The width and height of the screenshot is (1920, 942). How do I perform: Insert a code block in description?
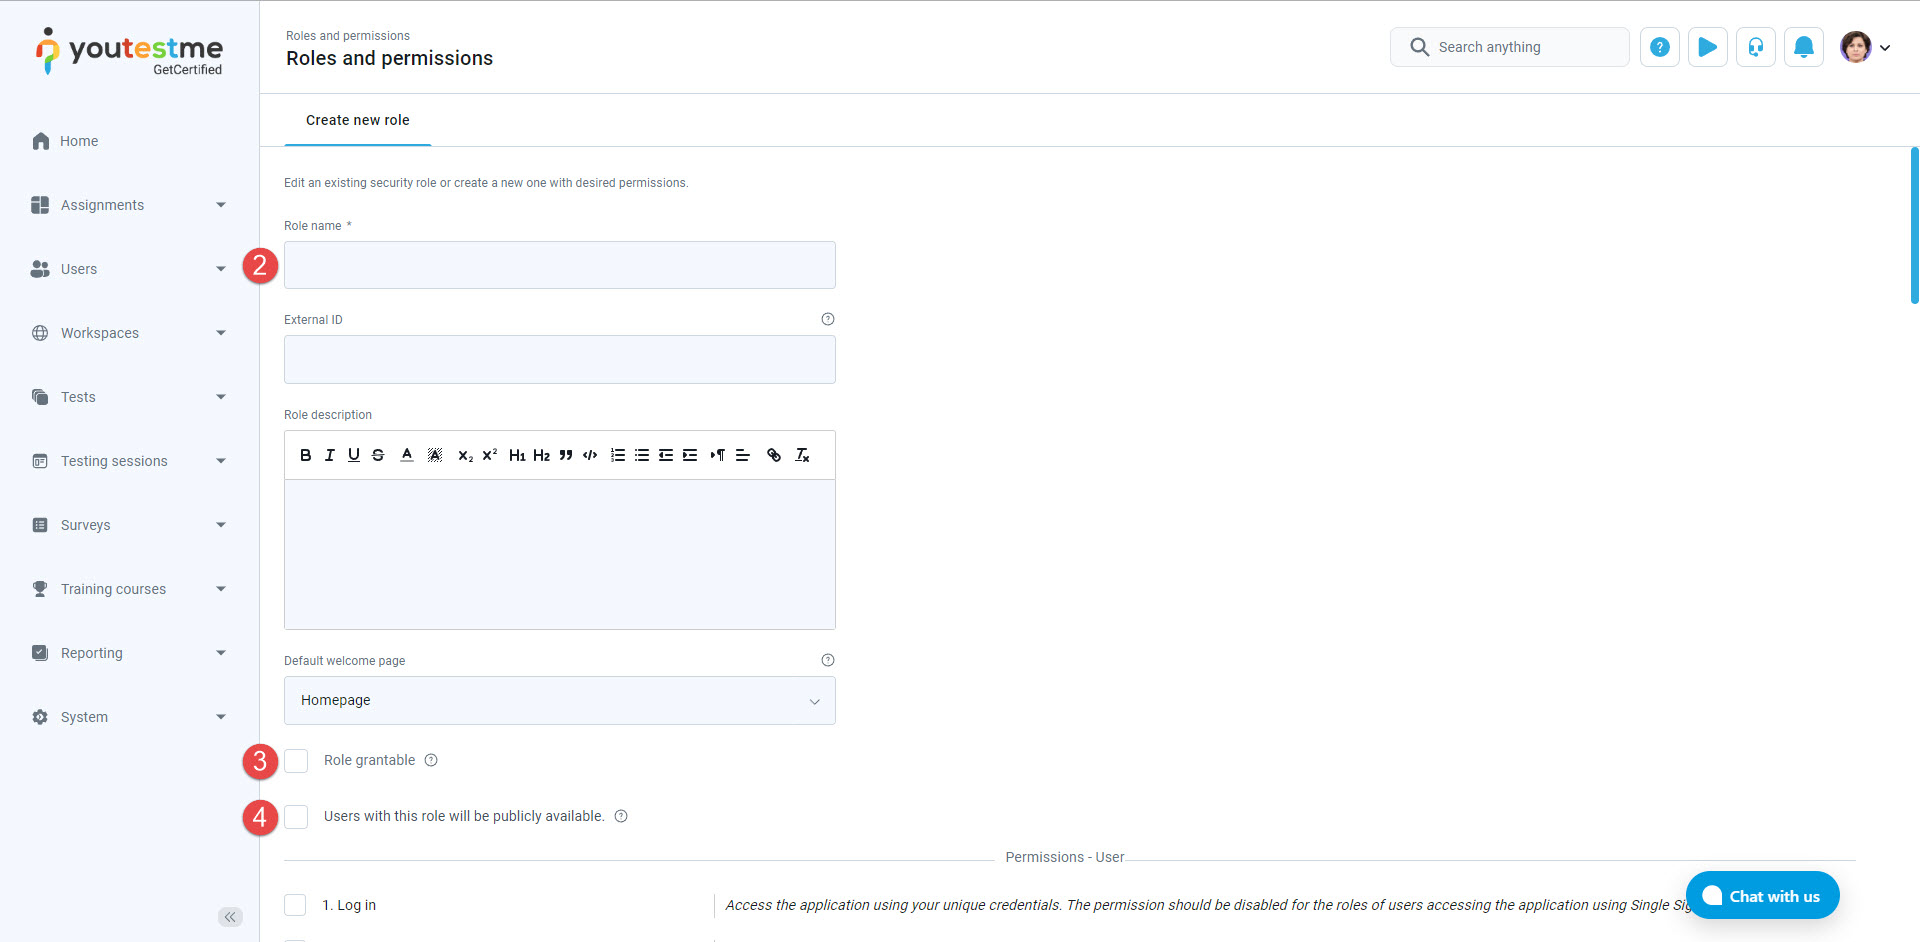pyautogui.click(x=590, y=455)
